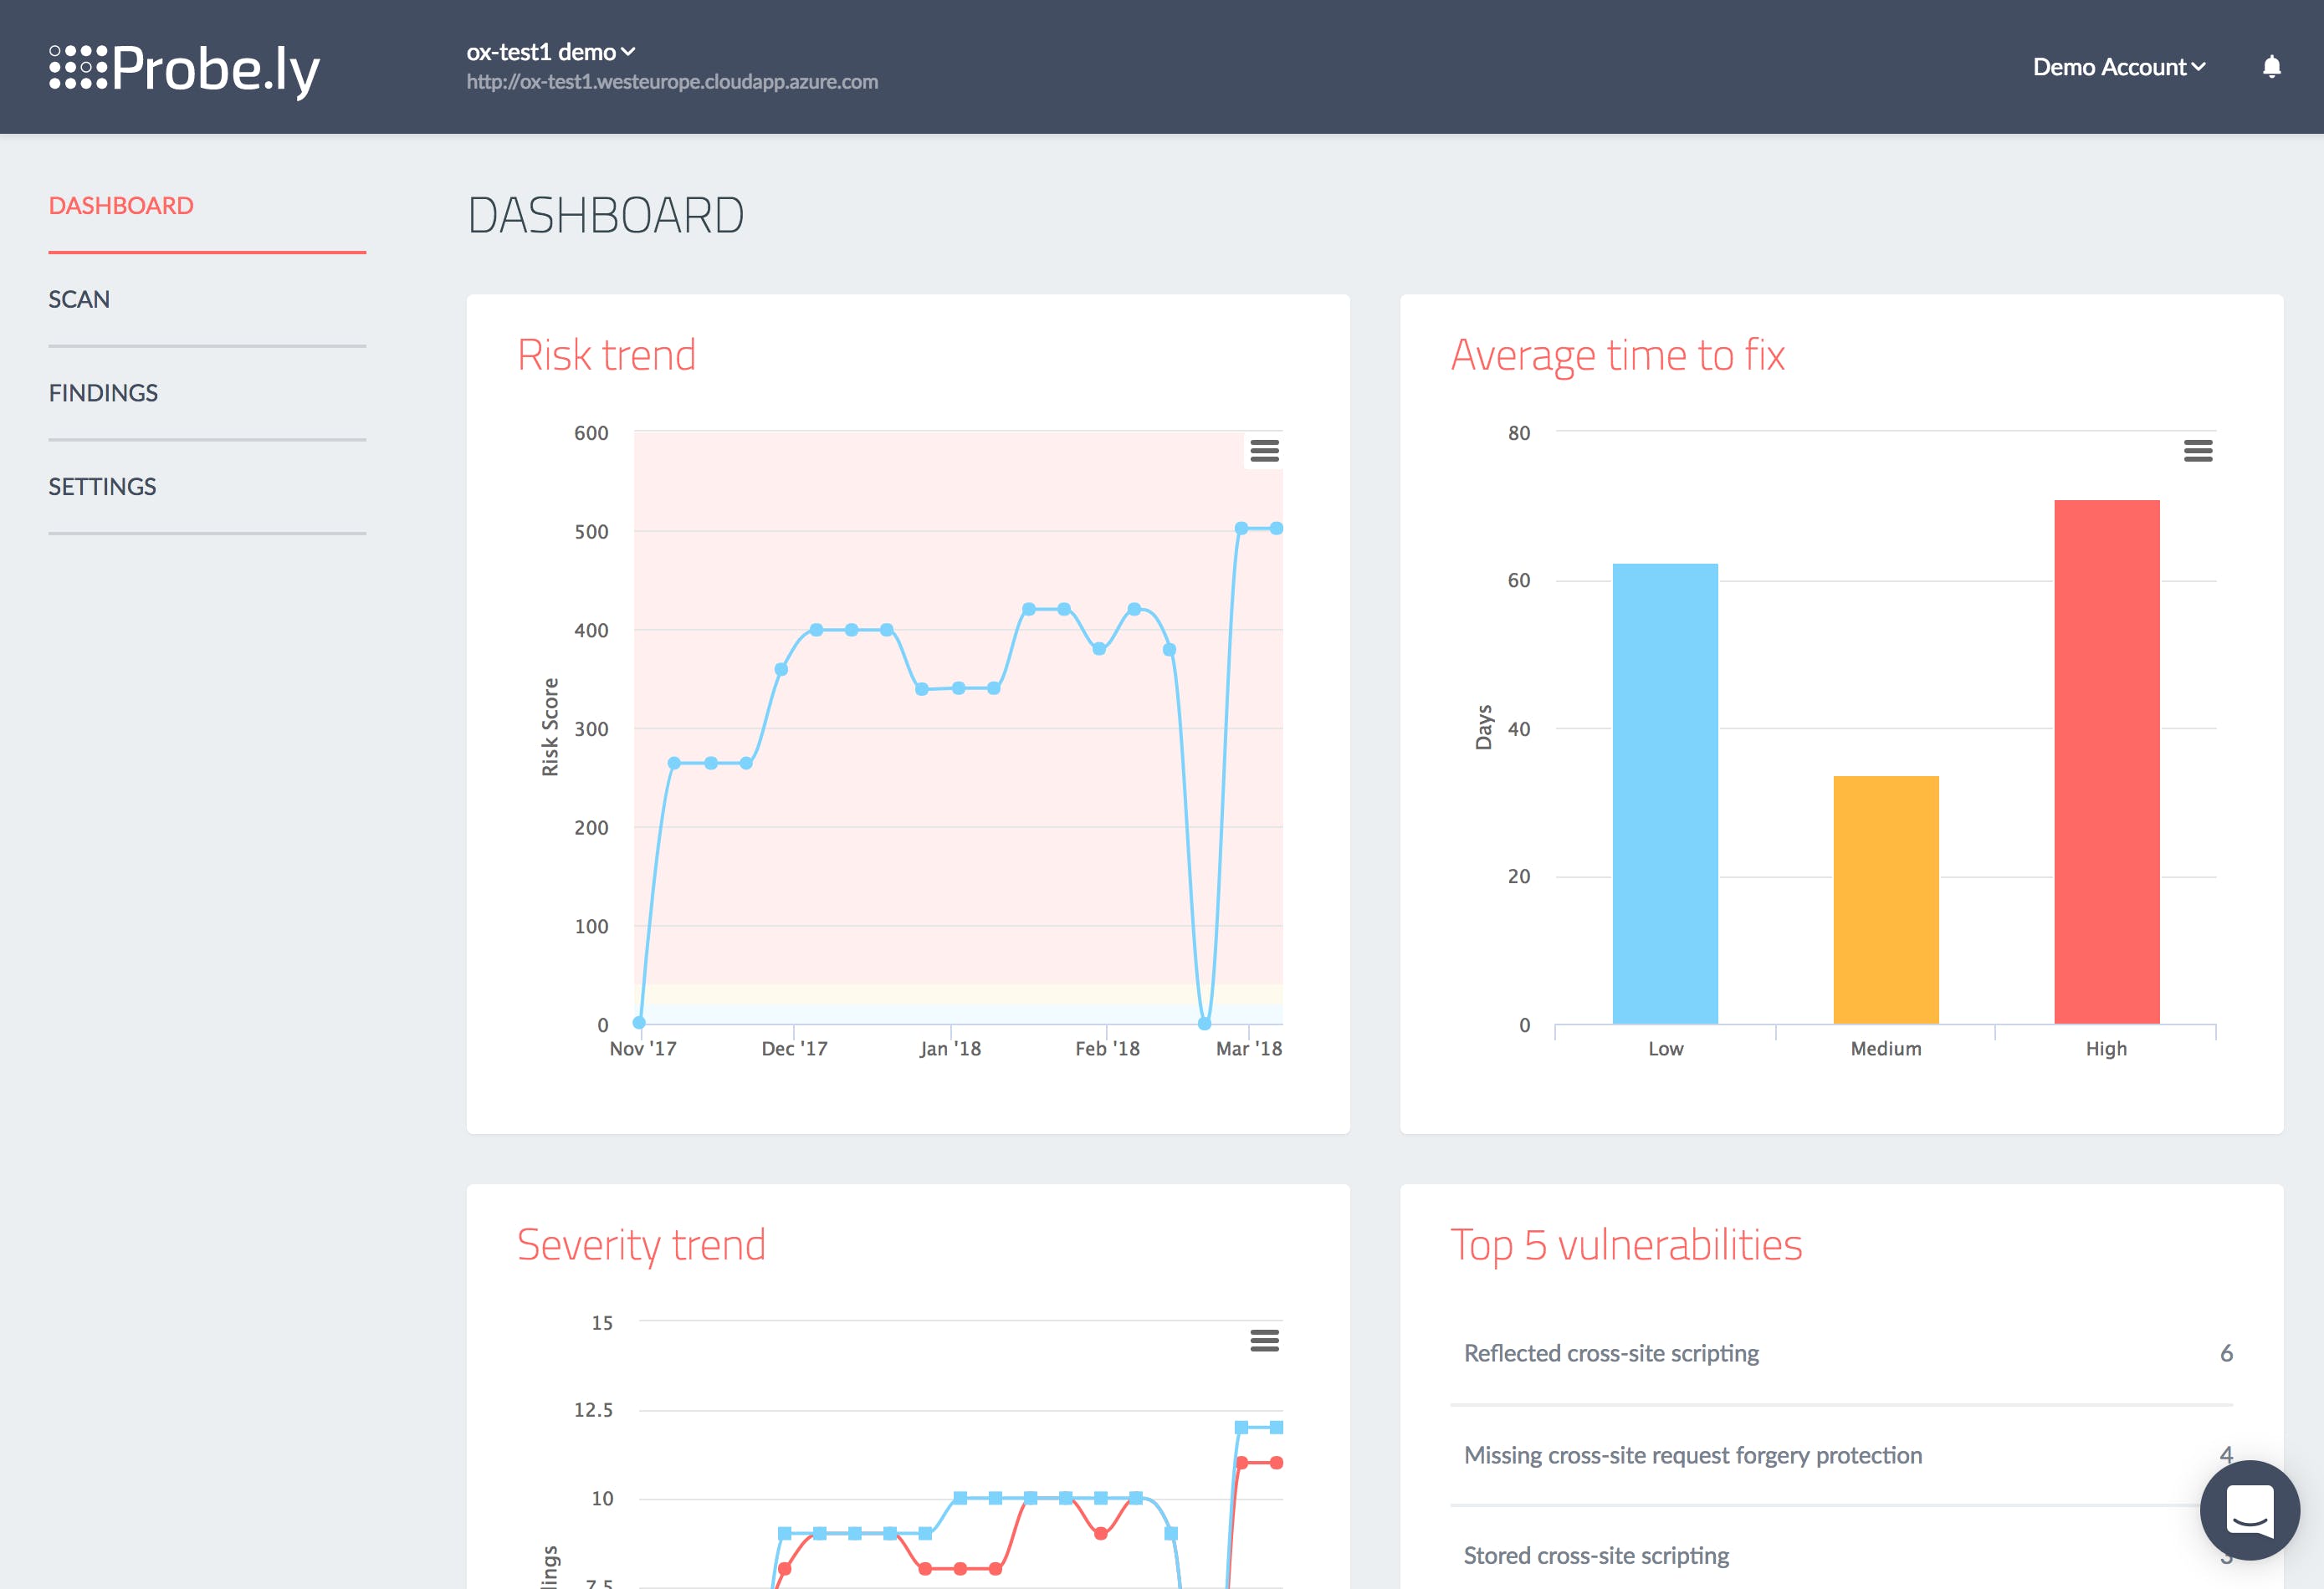
Task: Click the Probe.ly logo
Action: (x=185, y=68)
